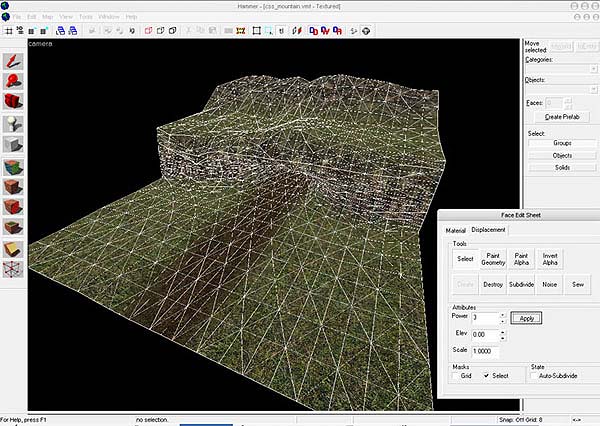Viewport: 600px width, 426px height.
Task: Click the Scale input field
Action: pyautogui.click(x=484, y=352)
